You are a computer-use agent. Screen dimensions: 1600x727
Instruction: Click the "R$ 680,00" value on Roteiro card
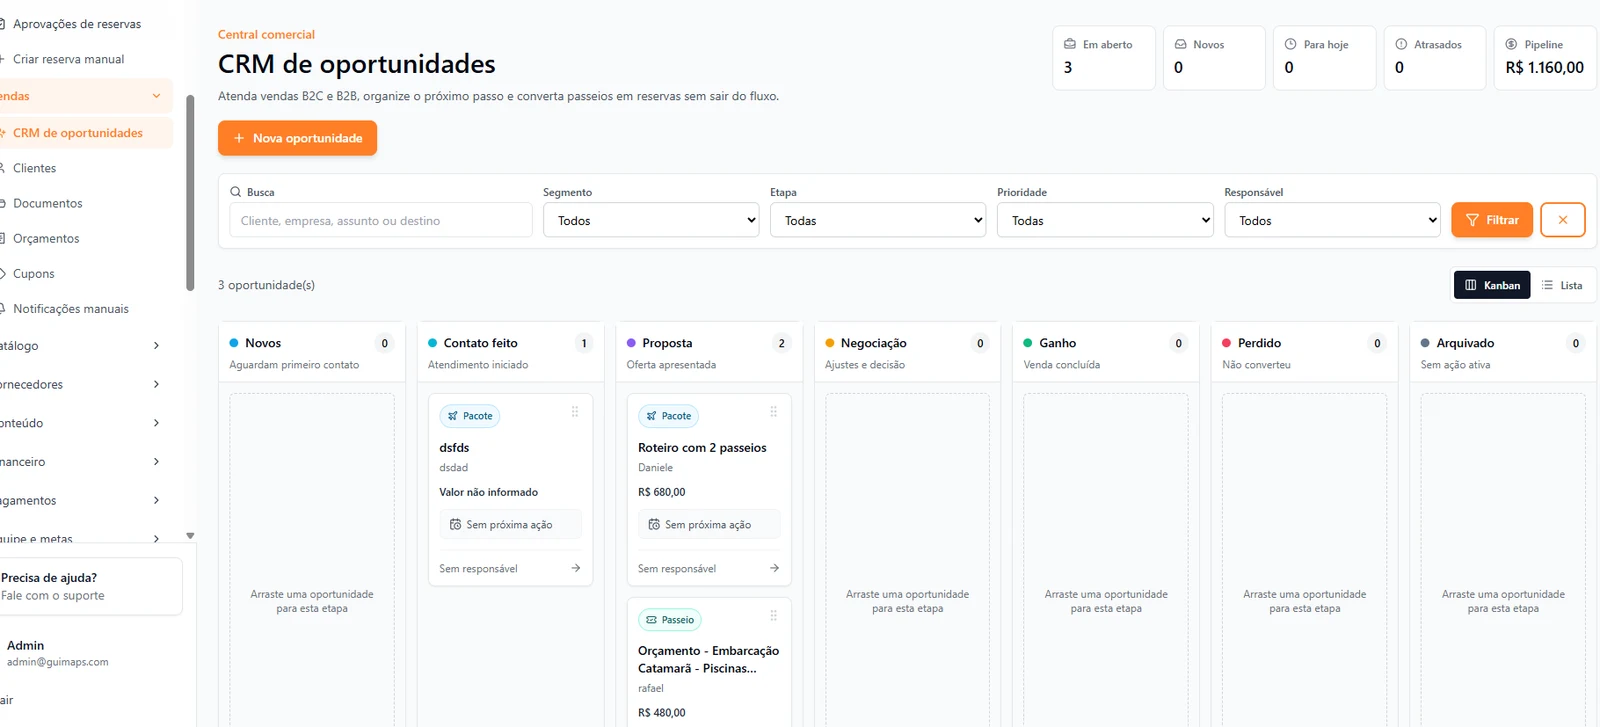click(662, 492)
